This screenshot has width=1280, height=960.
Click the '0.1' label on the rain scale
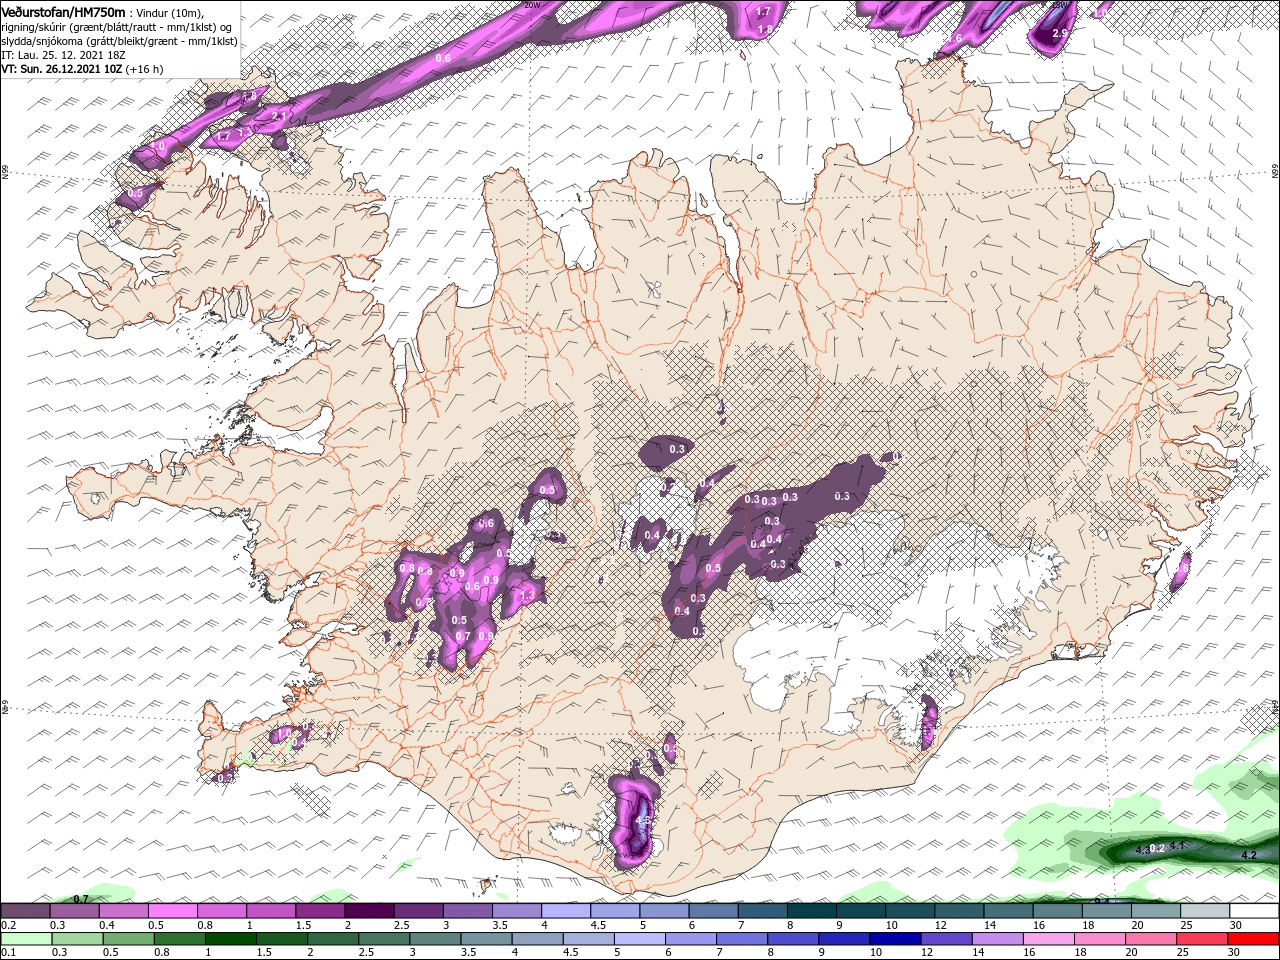[8, 953]
